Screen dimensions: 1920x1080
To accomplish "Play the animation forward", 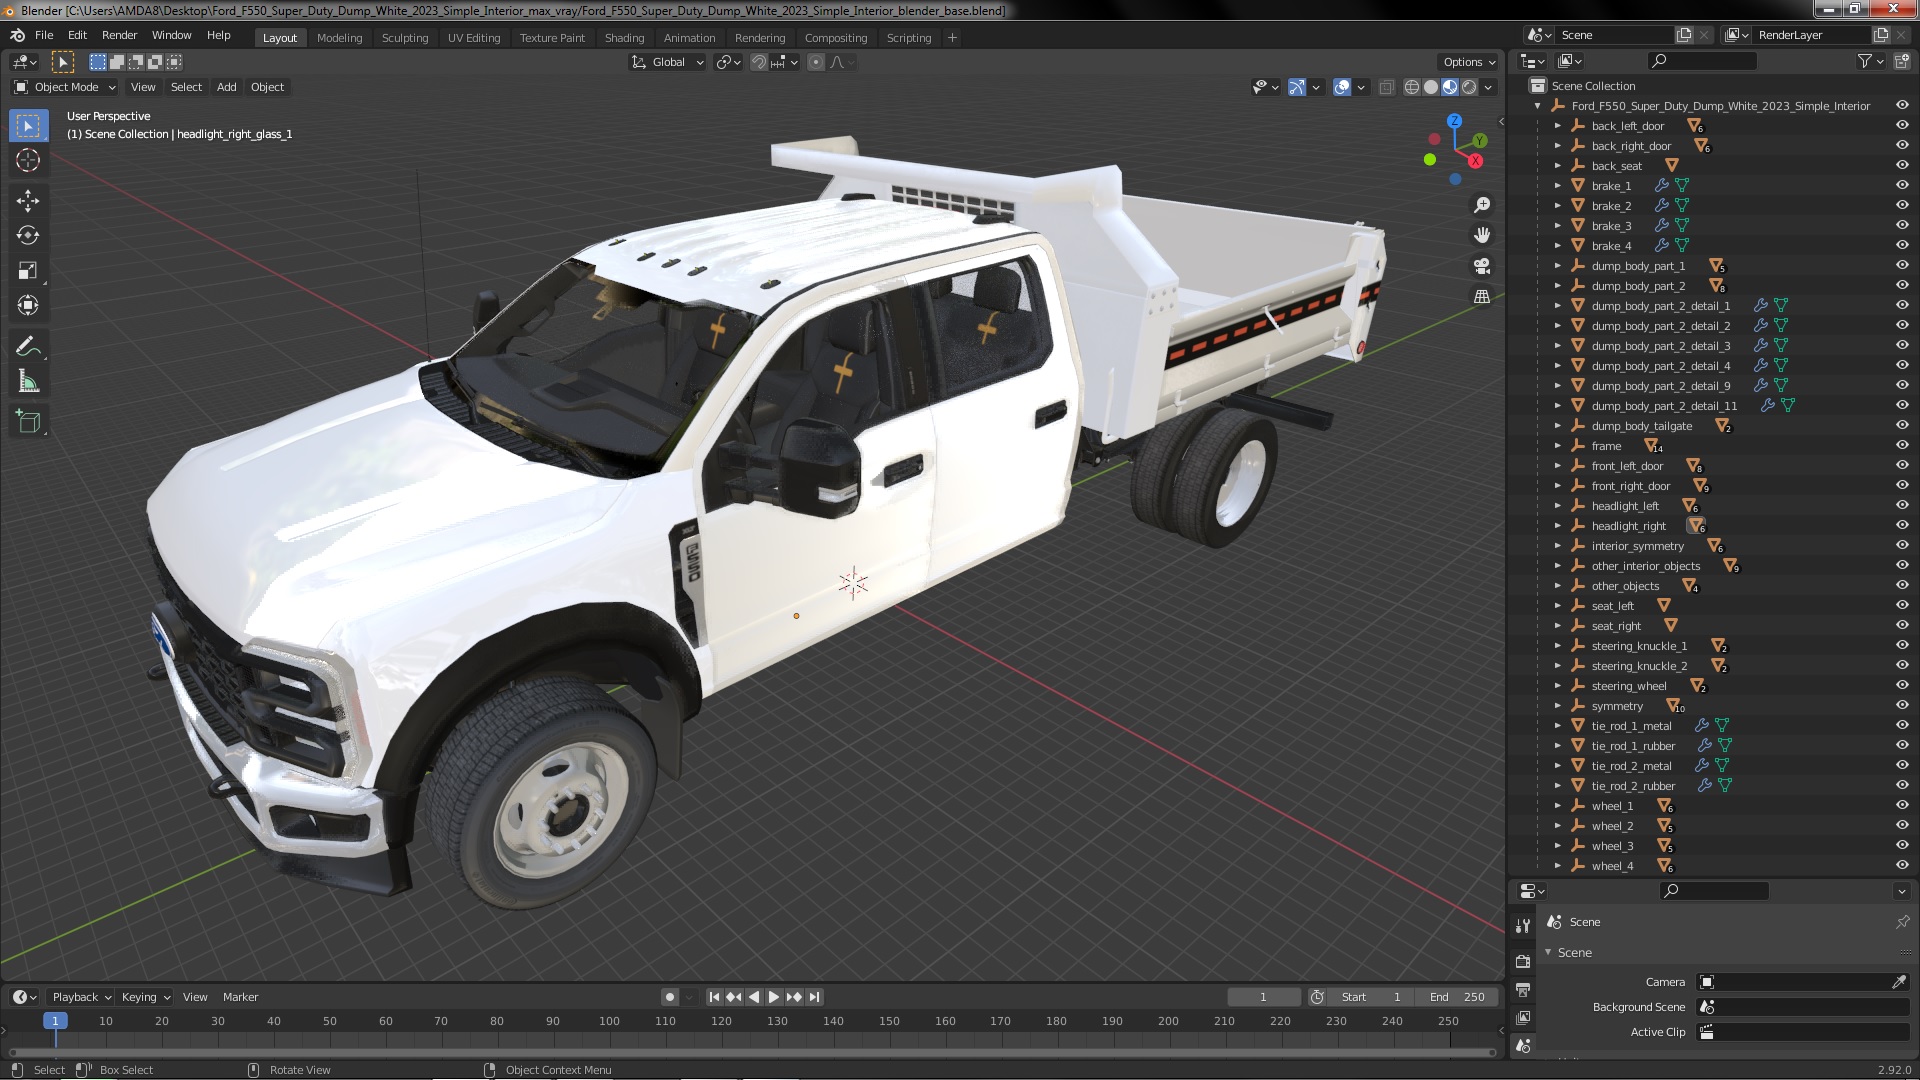I will click(x=774, y=997).
